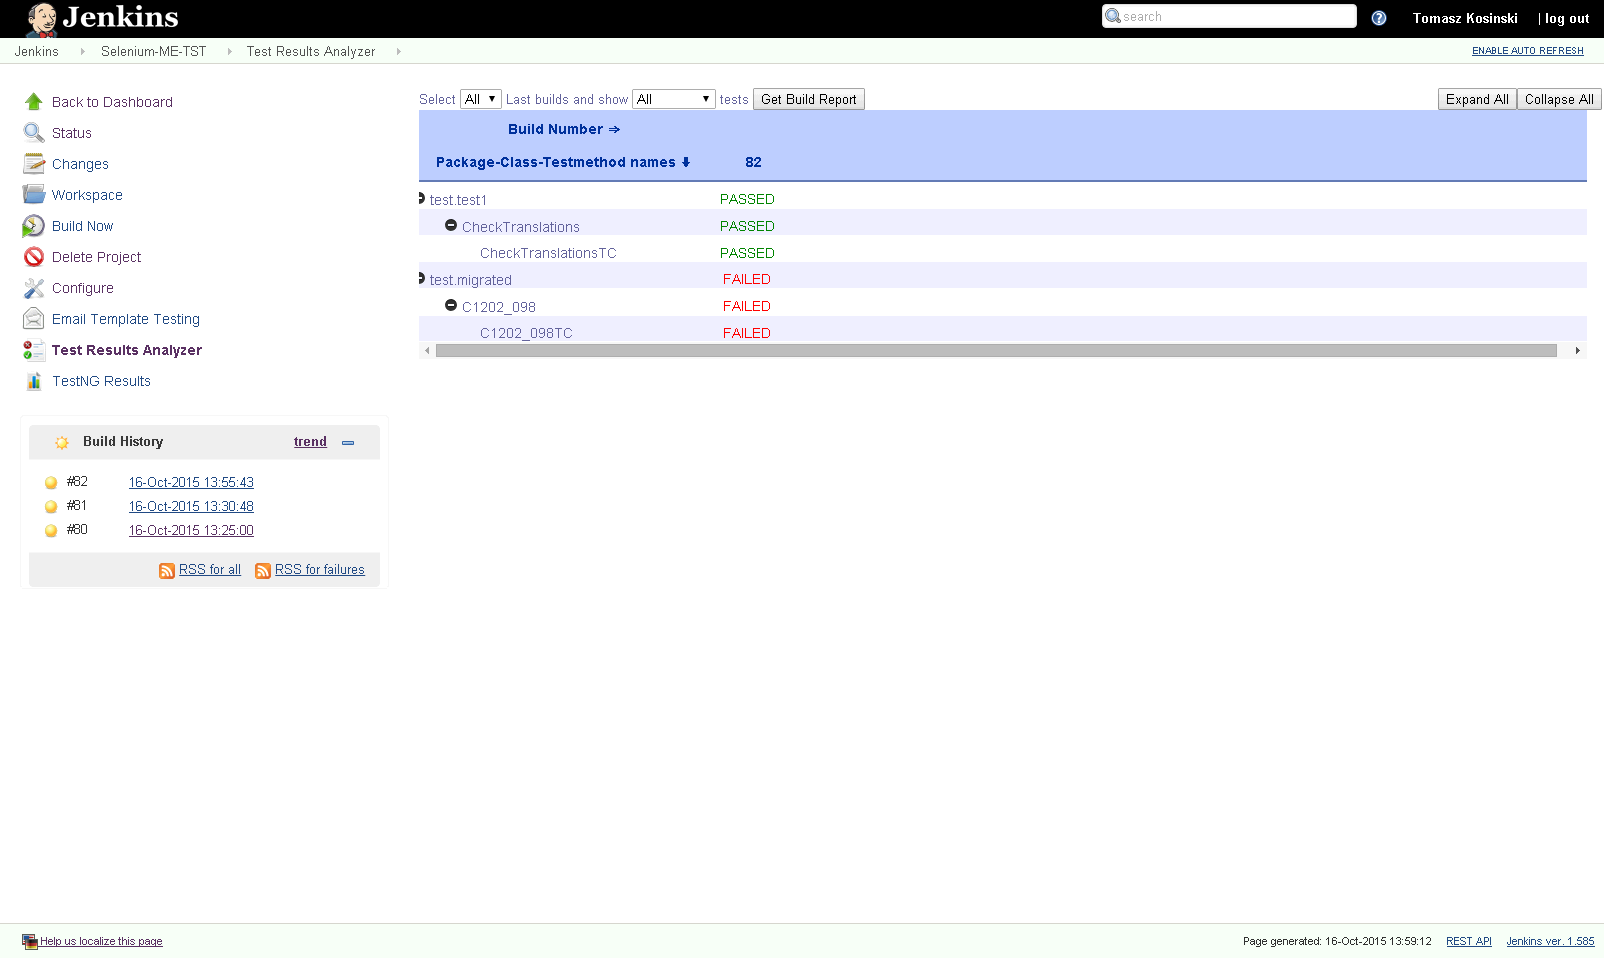Click the Workspace folder icon
Screen dimensions: 1604x958
coord(34,195)
